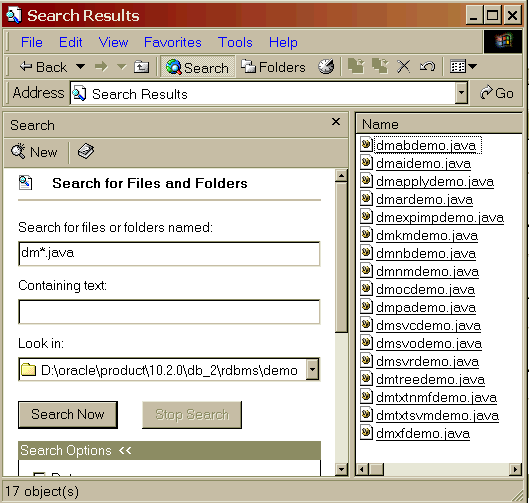The width and height of the screenshot is (529, 503).
Task: Click the Move To toolbar icon
Action: point(356,66)
